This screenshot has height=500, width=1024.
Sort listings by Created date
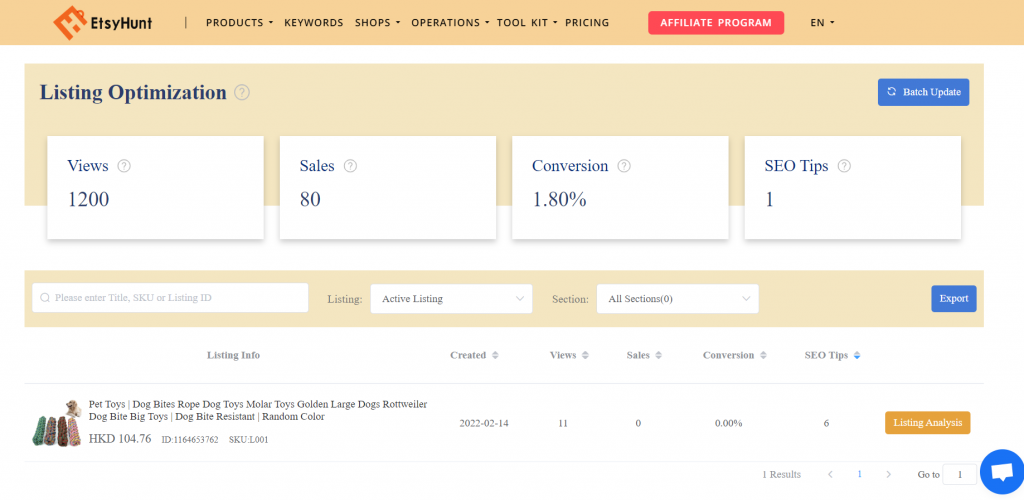pos(475,355)
